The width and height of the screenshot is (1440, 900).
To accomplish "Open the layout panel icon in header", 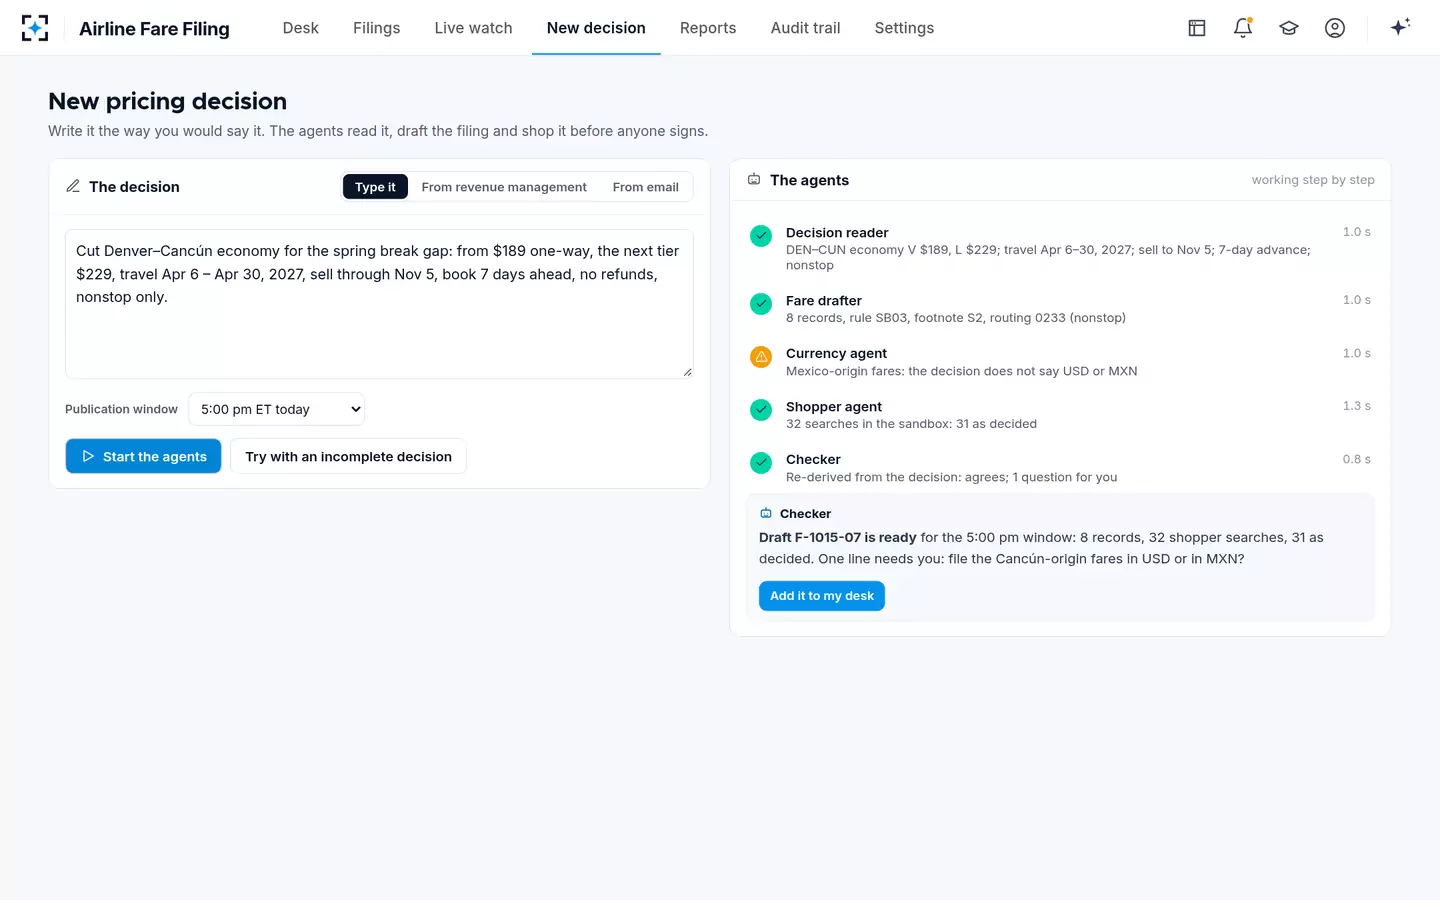I will point(1197,28).
